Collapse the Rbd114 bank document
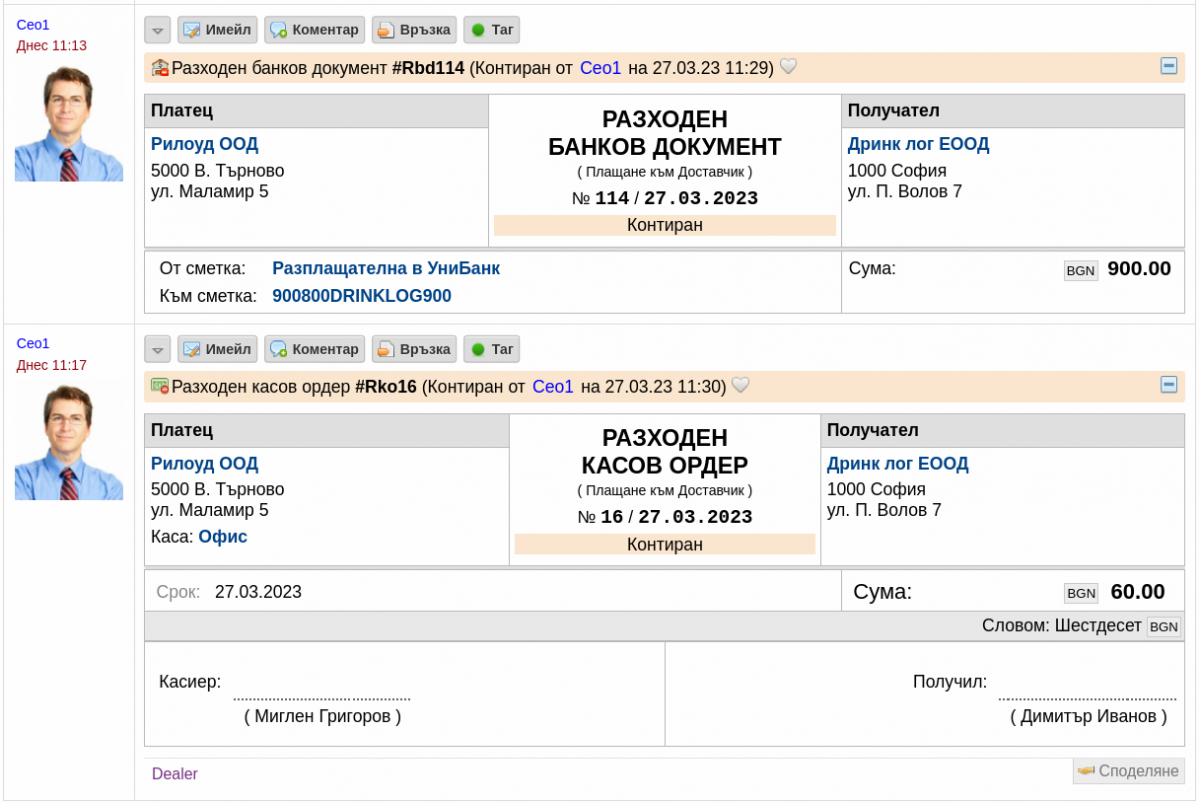The width and height of the screenshot is (1200, 803). [1168, 66]
